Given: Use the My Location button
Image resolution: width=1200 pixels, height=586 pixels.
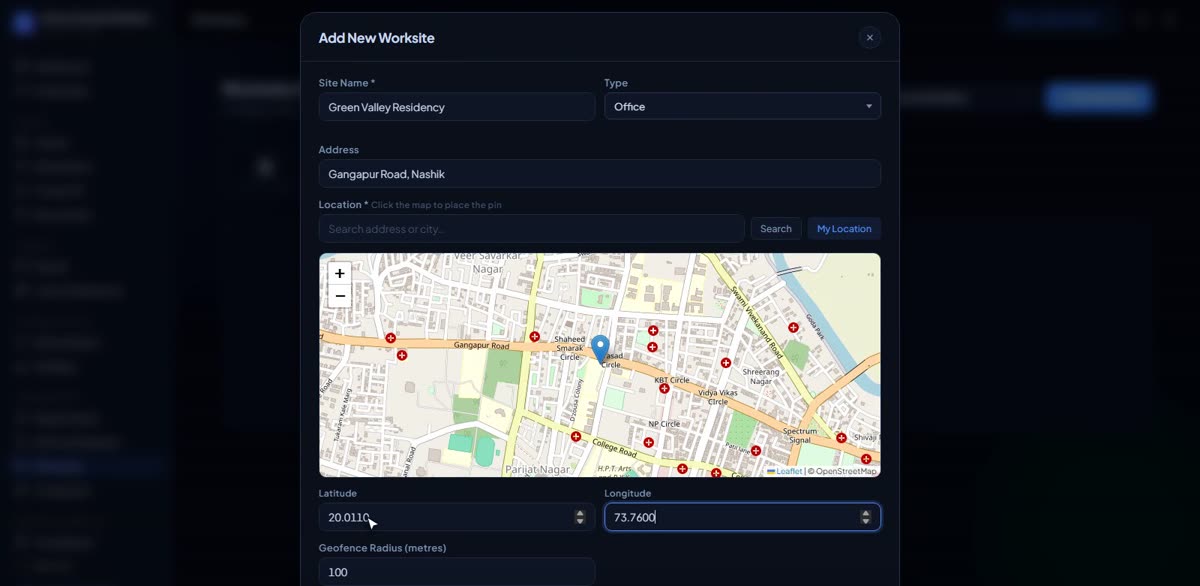Looking at the screenshot, I should click(844, 229).
